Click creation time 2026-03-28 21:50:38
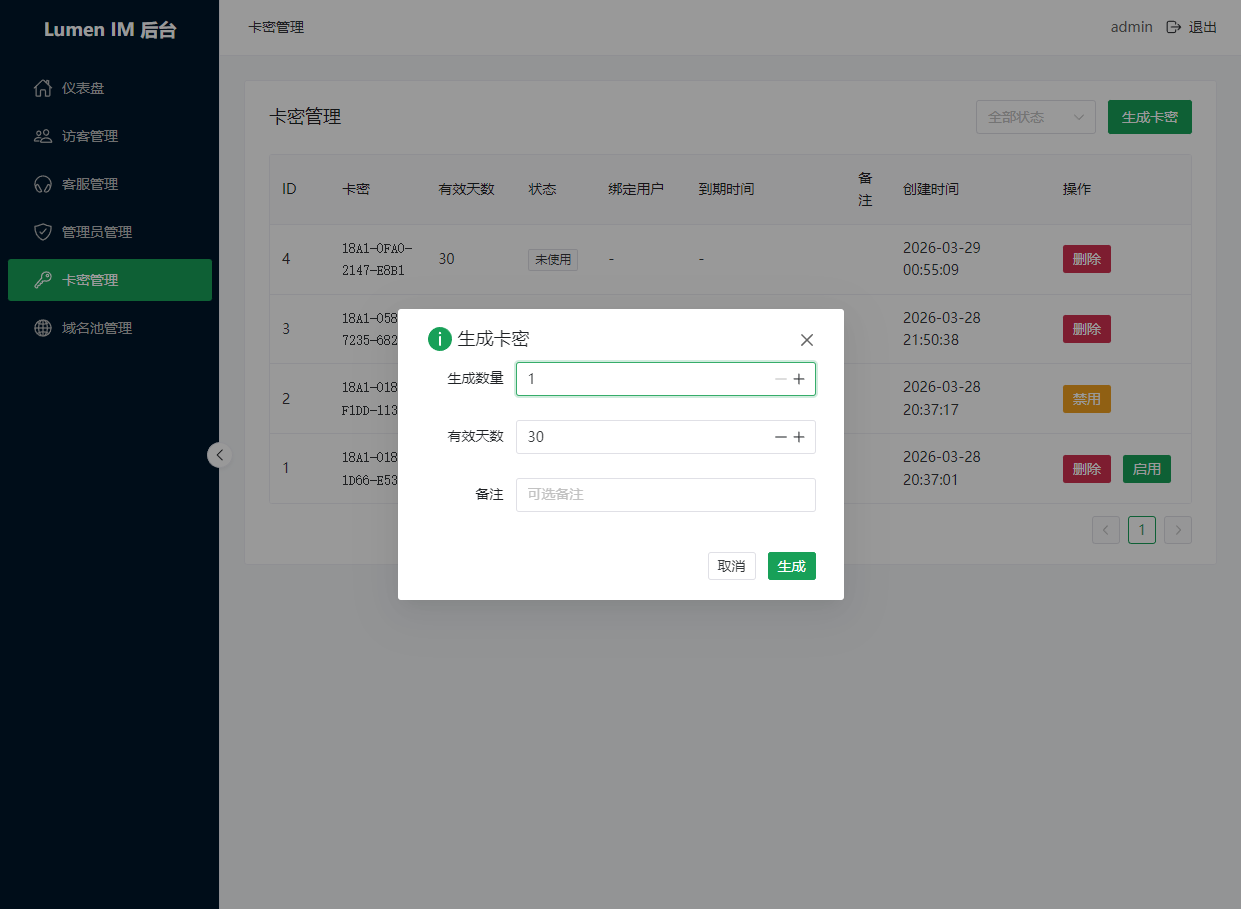 click(942, 329)
